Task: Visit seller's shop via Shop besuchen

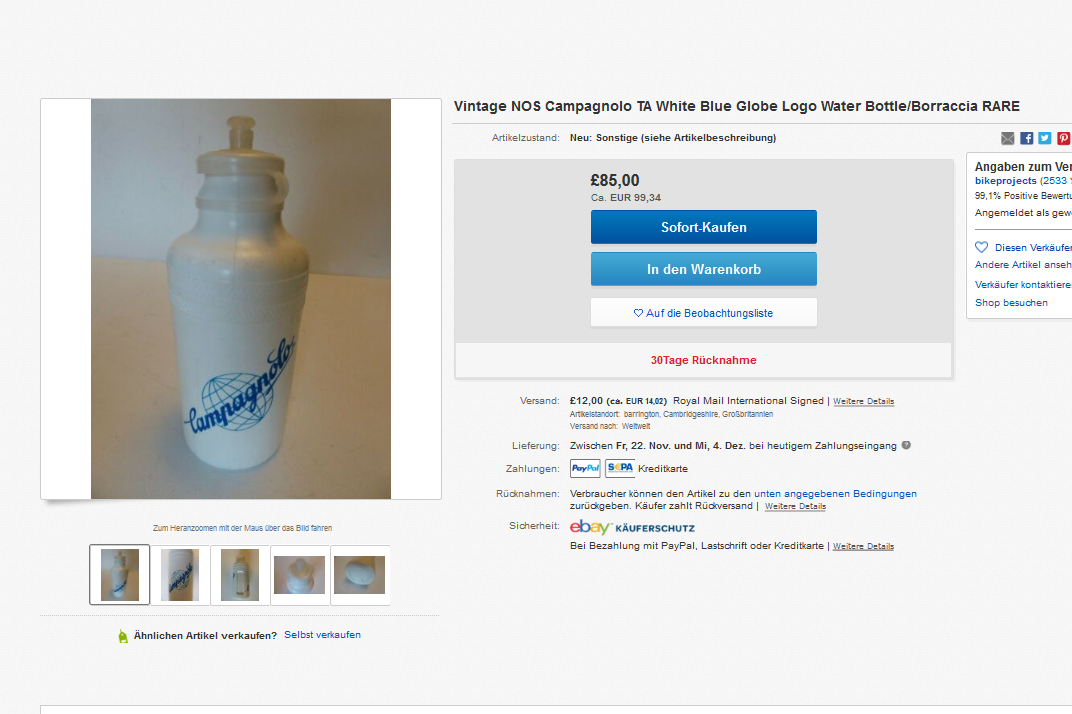Action: point(1011,303)
